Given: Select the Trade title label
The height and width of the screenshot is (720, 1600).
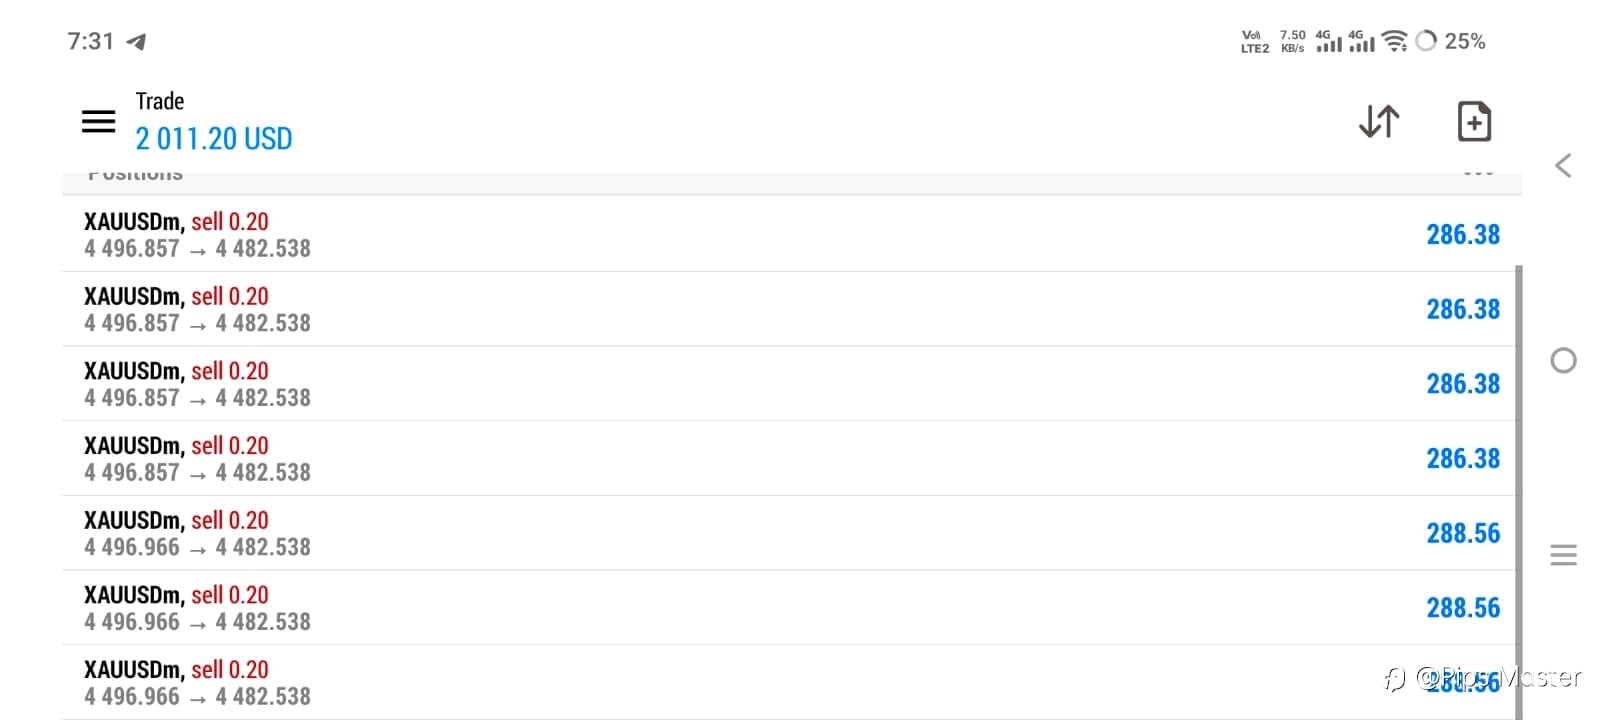Looking at the screenshot, I should [160, 101].
